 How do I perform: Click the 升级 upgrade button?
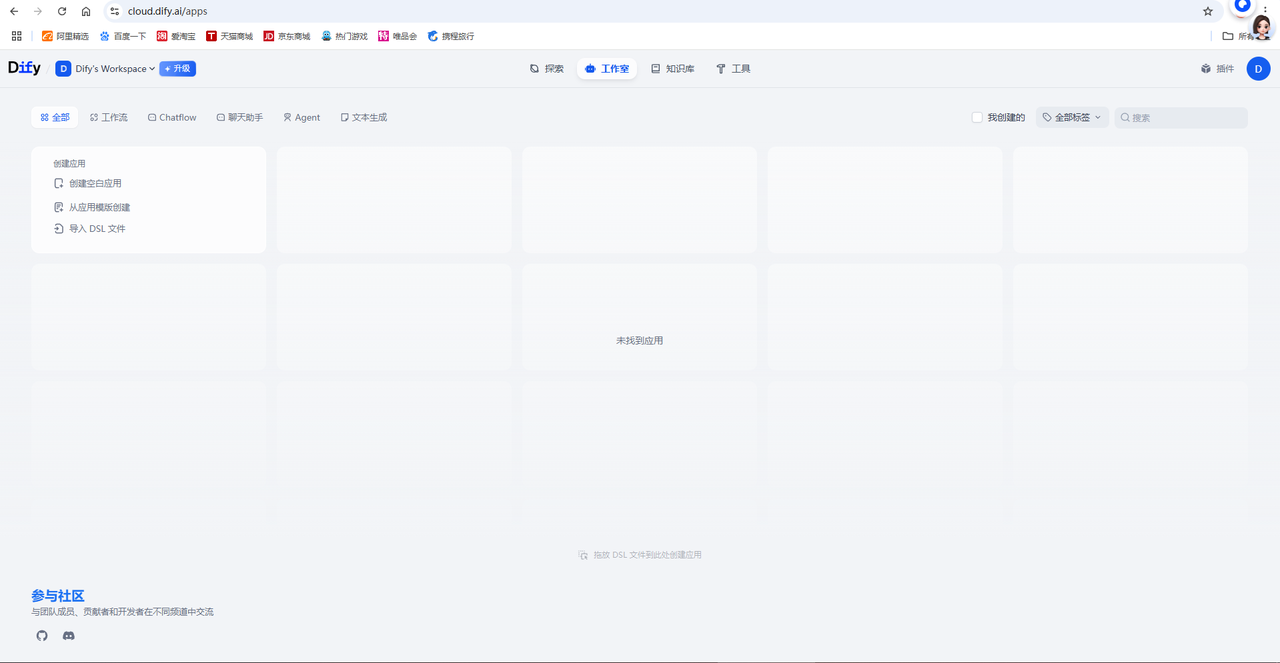(x=178, y=69)
